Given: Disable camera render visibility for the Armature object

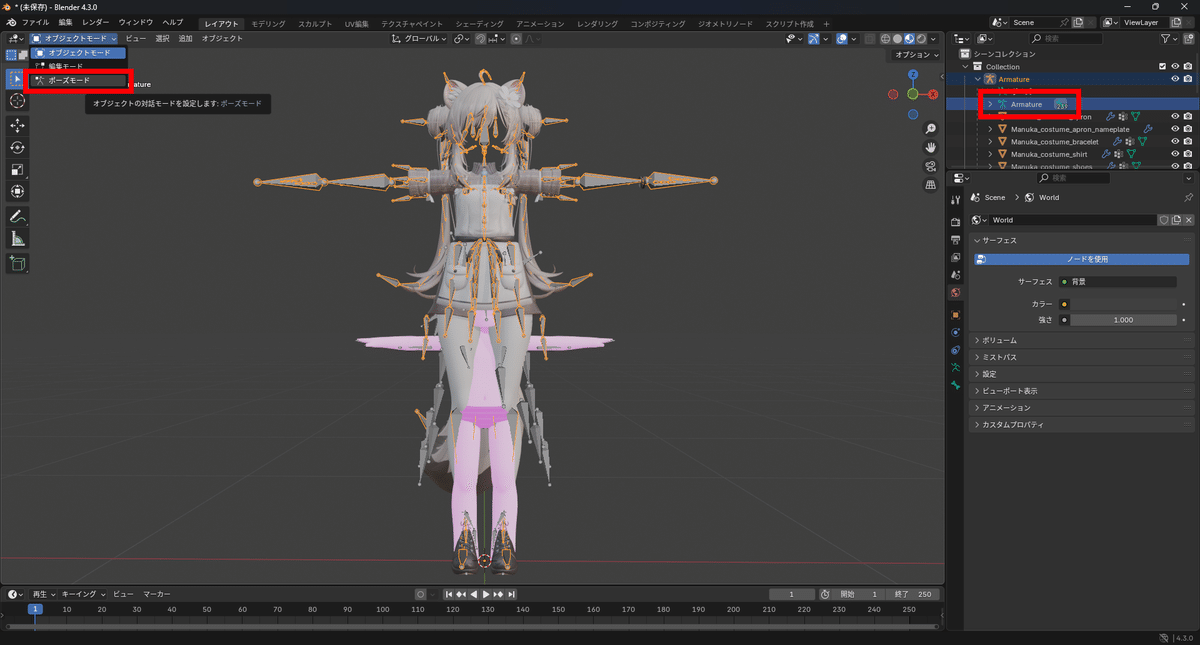Looking at the screenshot, I should tap(1186, 78).
